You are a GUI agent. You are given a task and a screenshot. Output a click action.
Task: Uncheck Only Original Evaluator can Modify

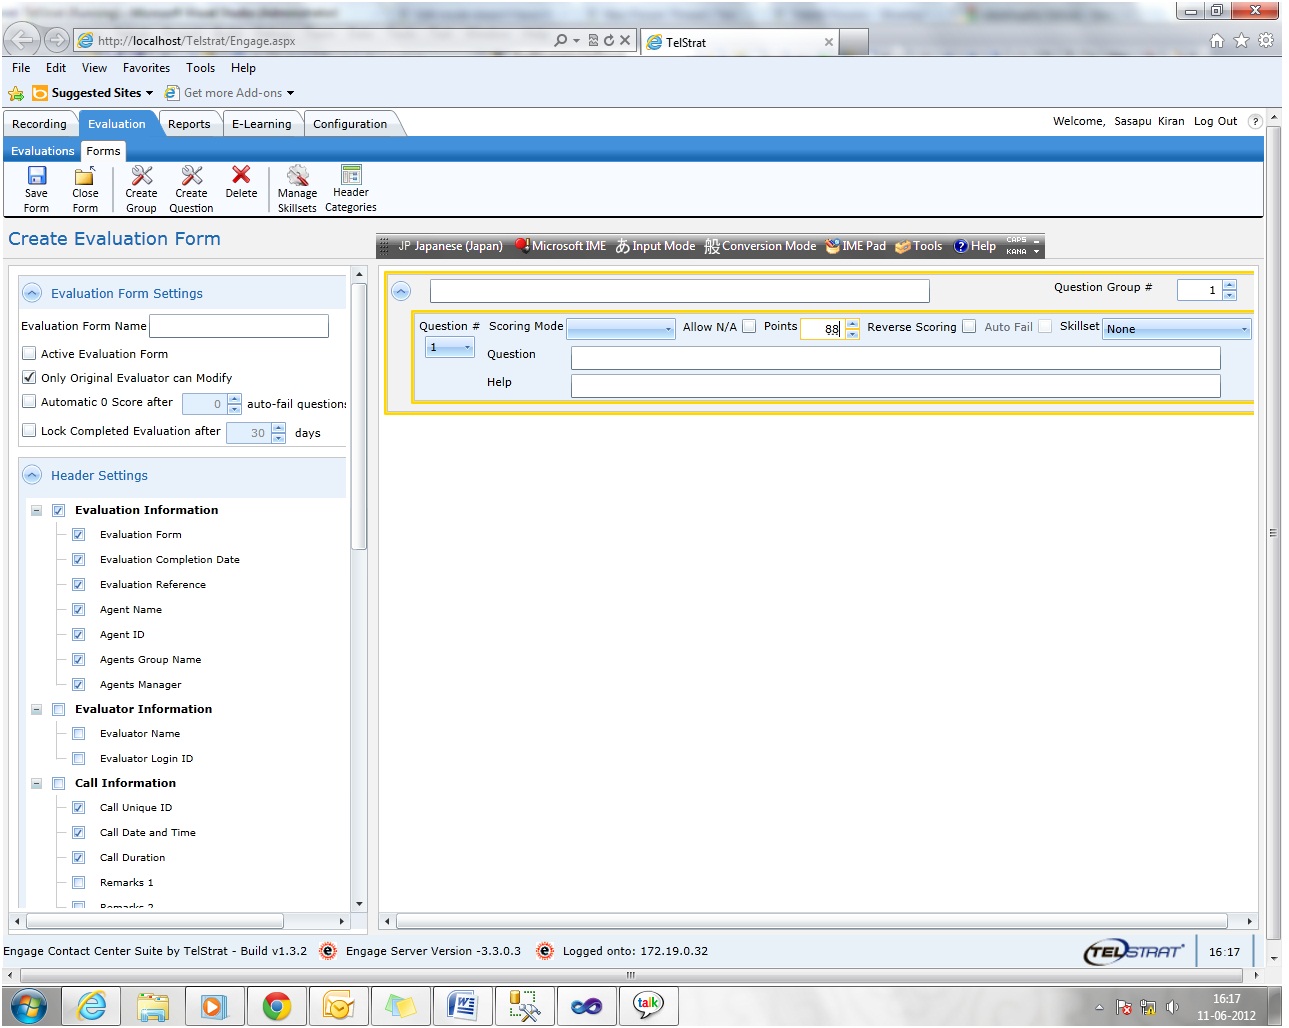29,377
